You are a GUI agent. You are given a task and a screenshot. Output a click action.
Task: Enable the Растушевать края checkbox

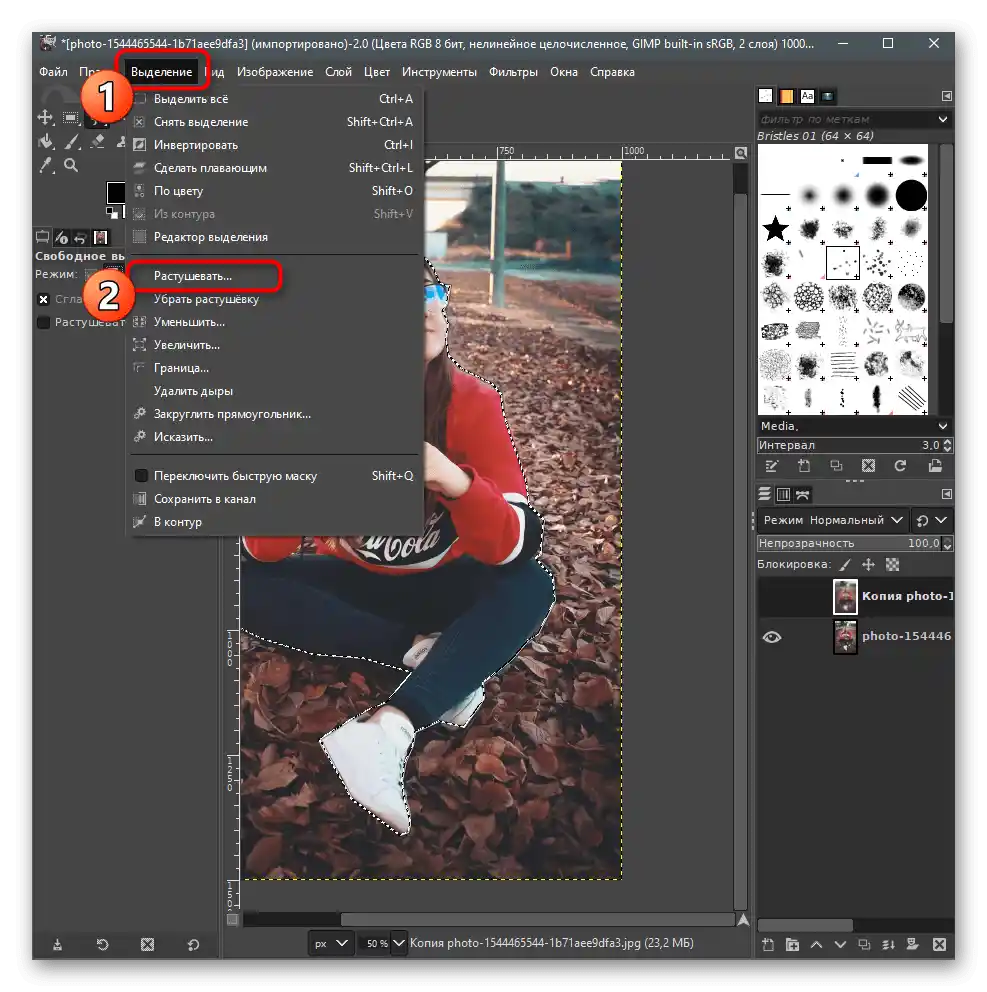pos(43,323)
